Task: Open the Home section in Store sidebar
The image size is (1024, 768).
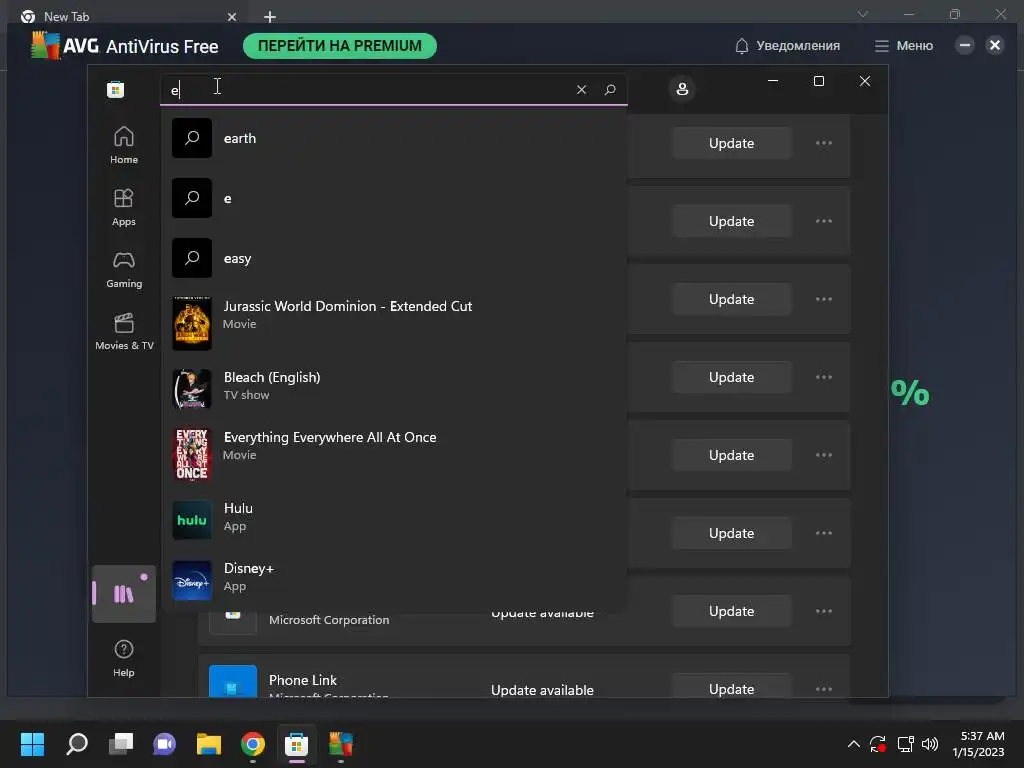Action: [123, 145]
